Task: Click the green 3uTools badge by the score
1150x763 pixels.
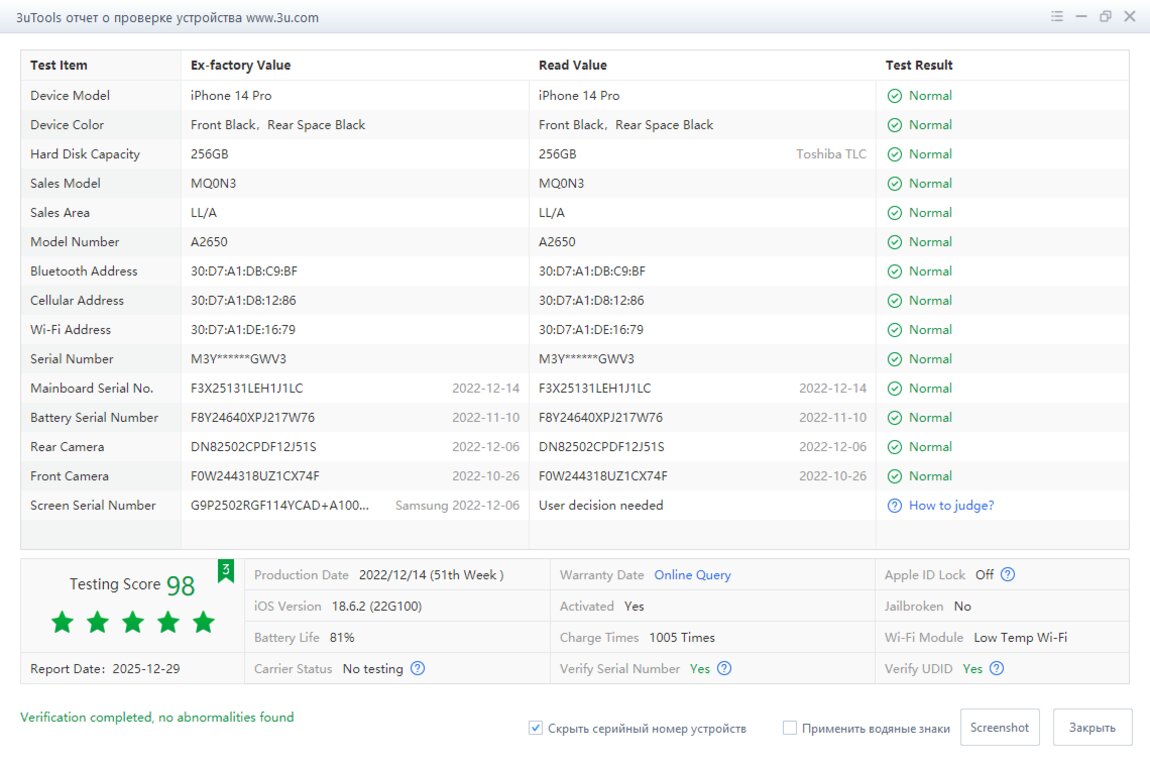Action: pyautogui.click(x=226, y=571)
